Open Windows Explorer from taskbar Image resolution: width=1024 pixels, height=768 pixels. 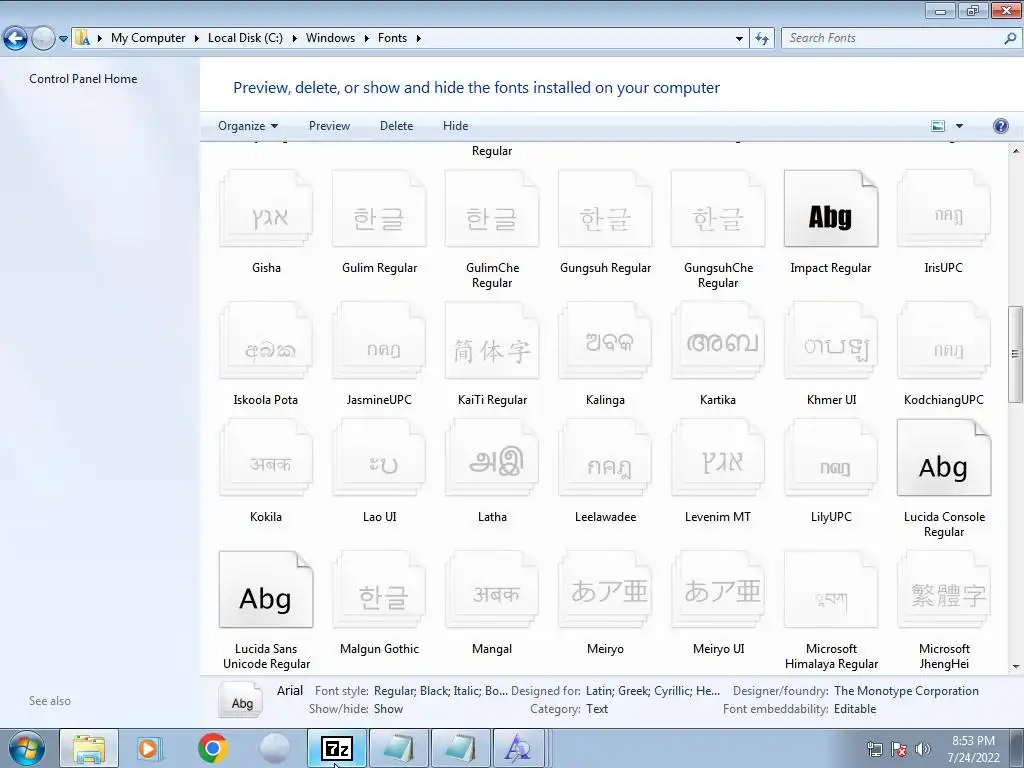(89, 748)
